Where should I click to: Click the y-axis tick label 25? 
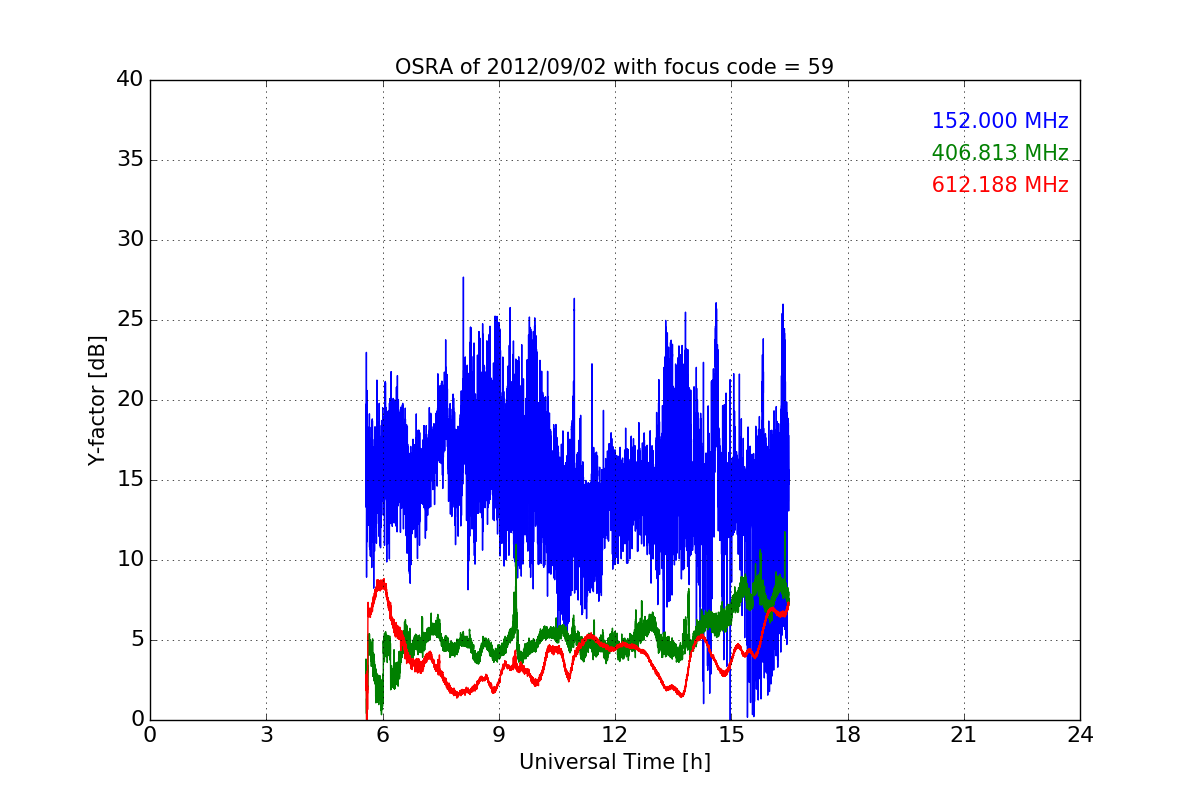click(130, 320)
